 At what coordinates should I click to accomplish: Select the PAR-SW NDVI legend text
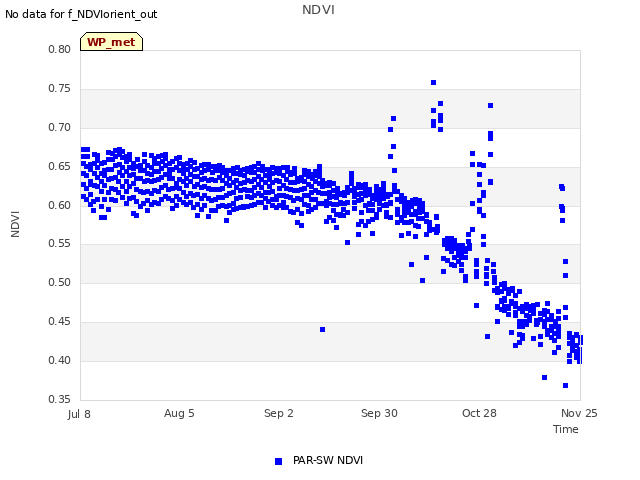(x=328, y=460)
